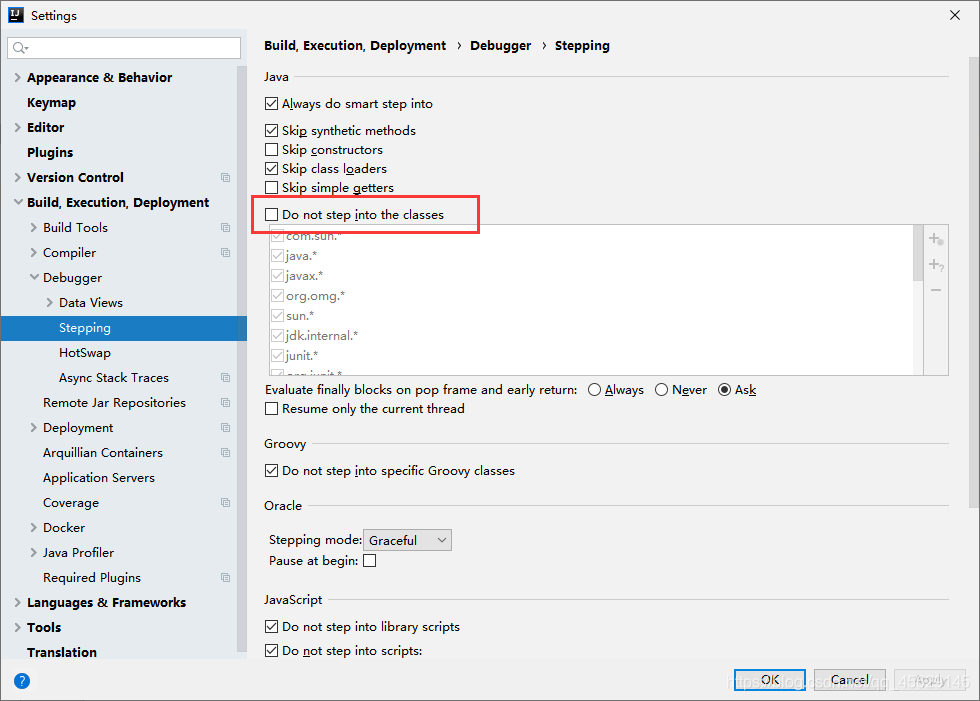The height and width of the screenshot is (701, 980).
Task: Click the add class button with plus icon
Action: [x=936, y=239]
